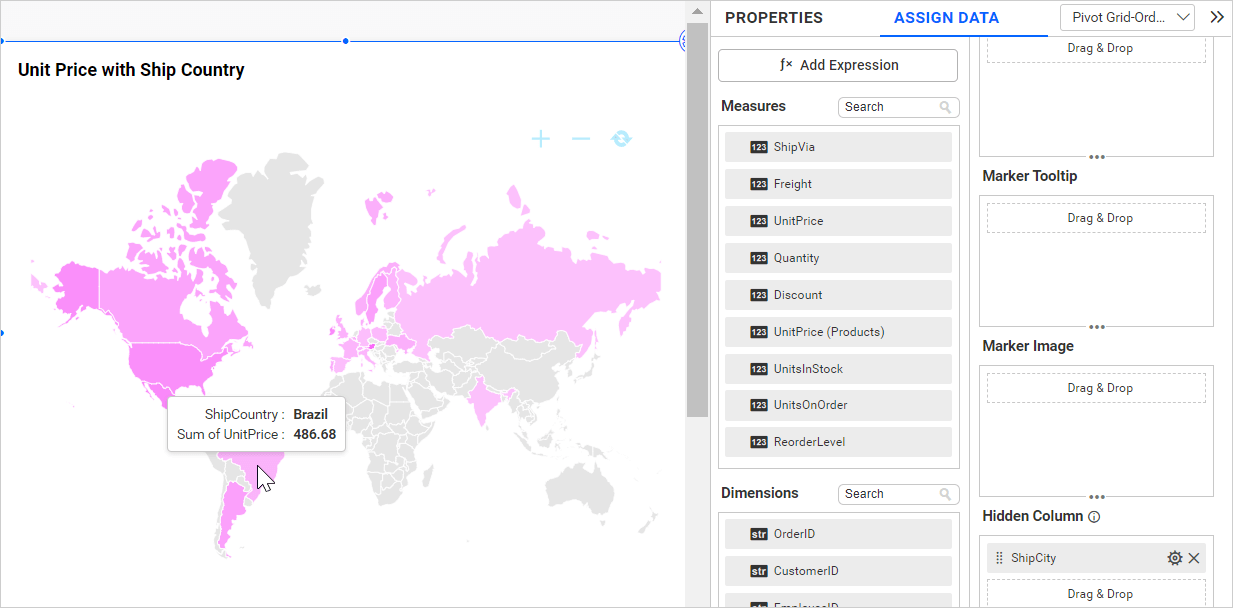1233x608 pixels.
Task: Select the OrderID dimension
Action: tap(838, 534)
